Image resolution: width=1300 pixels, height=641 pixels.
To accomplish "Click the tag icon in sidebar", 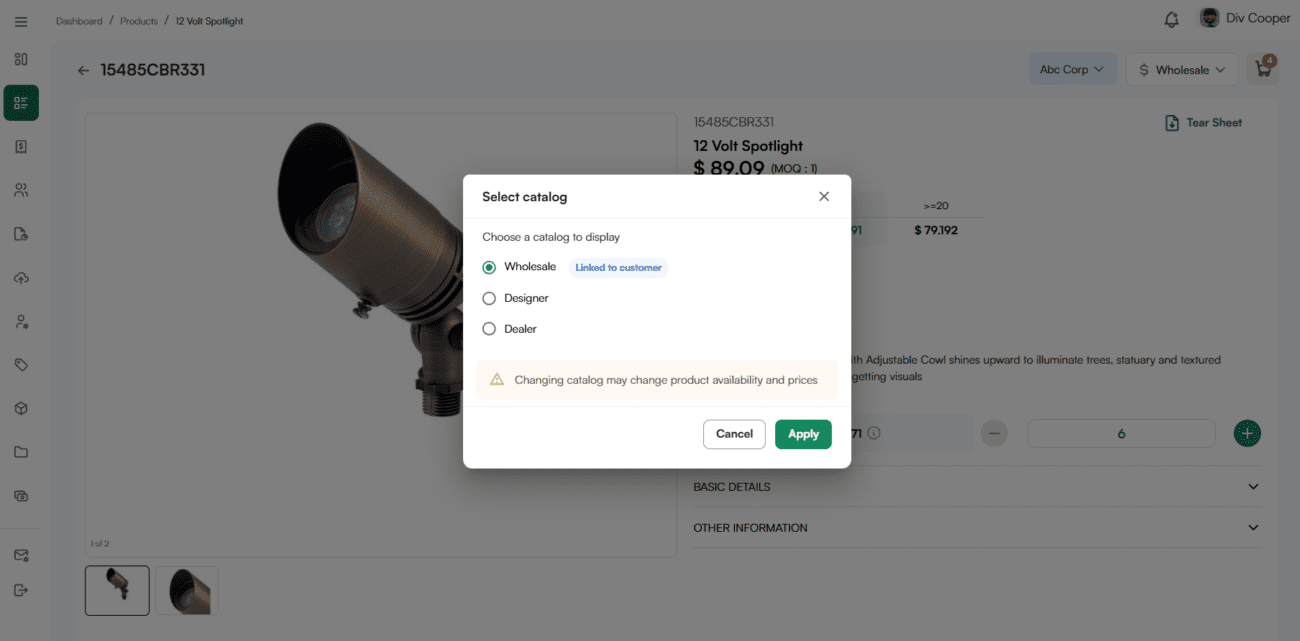I will [x=21, y=365].
